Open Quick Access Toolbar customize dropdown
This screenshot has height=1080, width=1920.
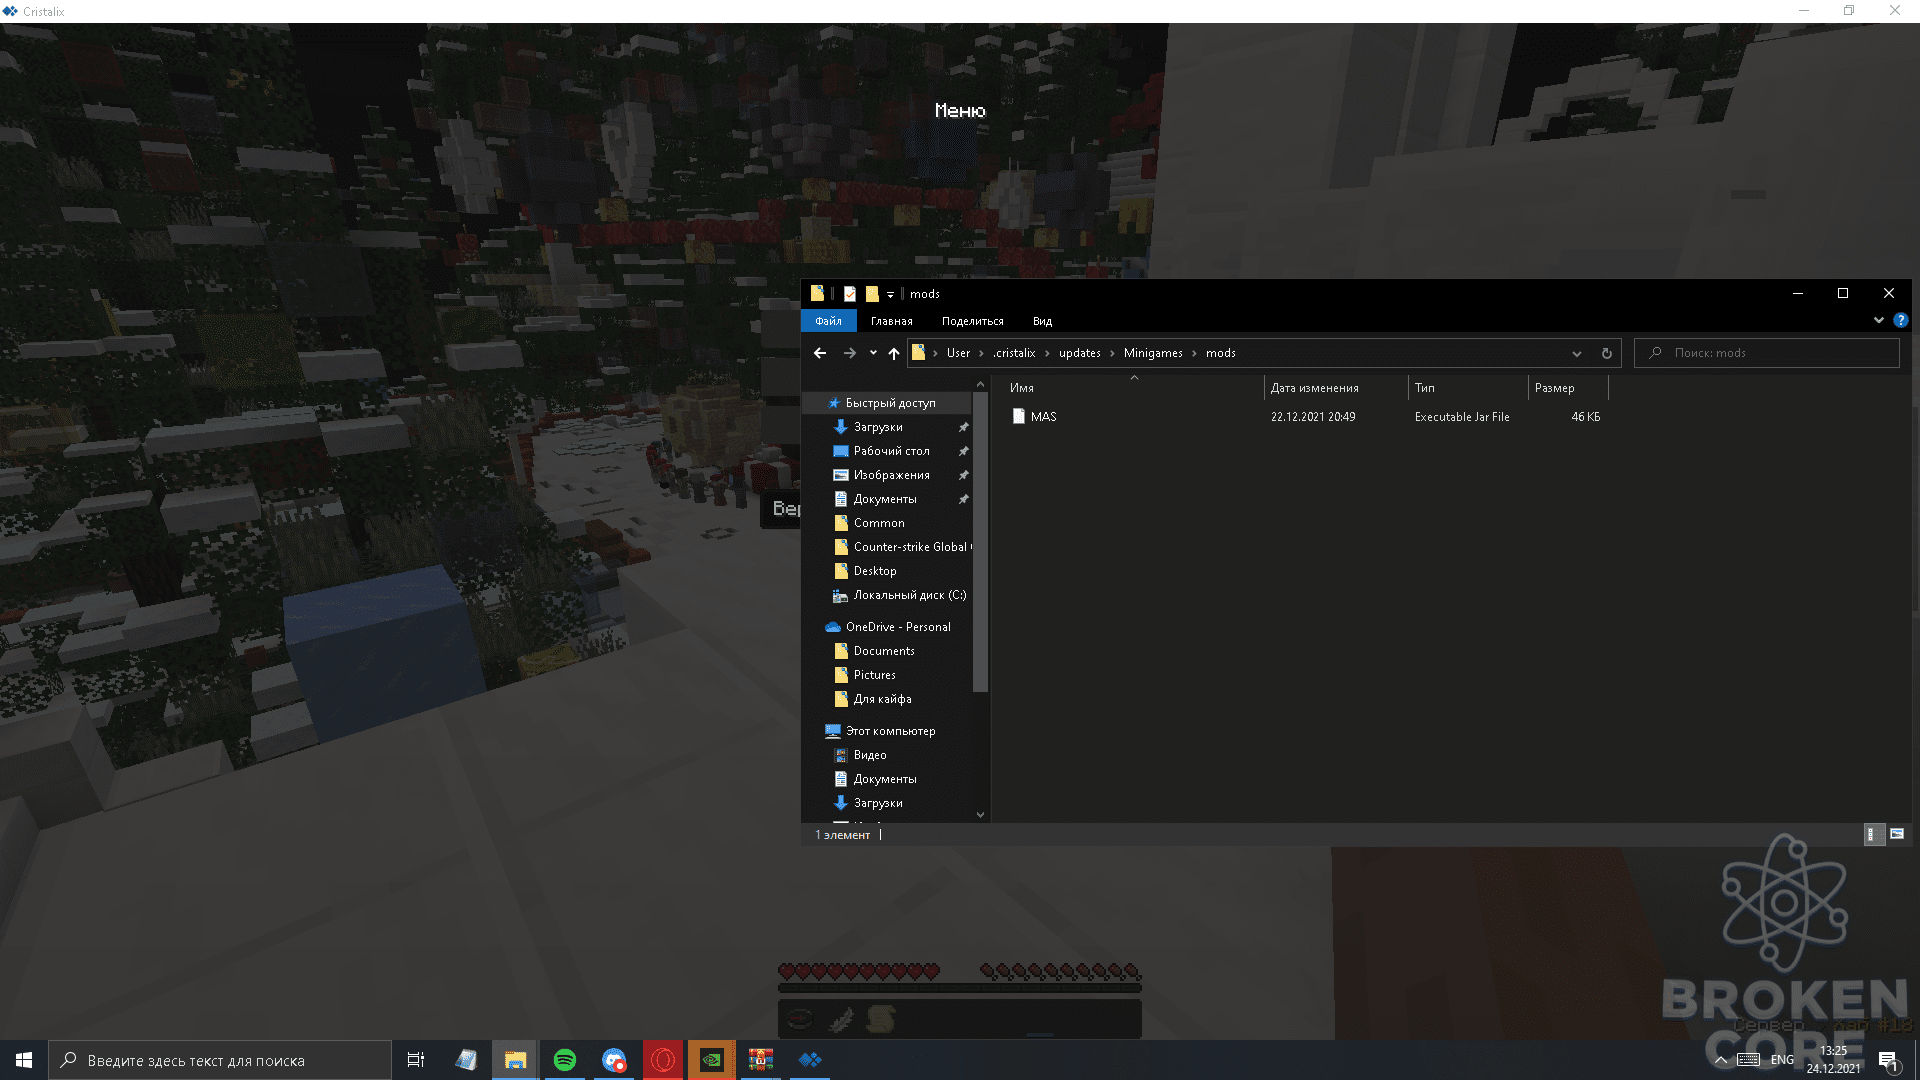(890, 294)
